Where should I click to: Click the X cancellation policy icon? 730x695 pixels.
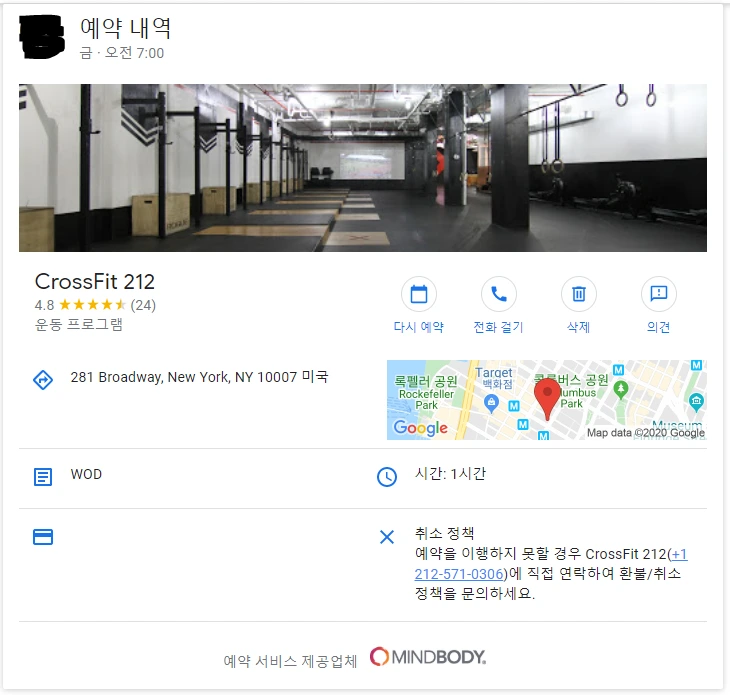coord(387,537)
